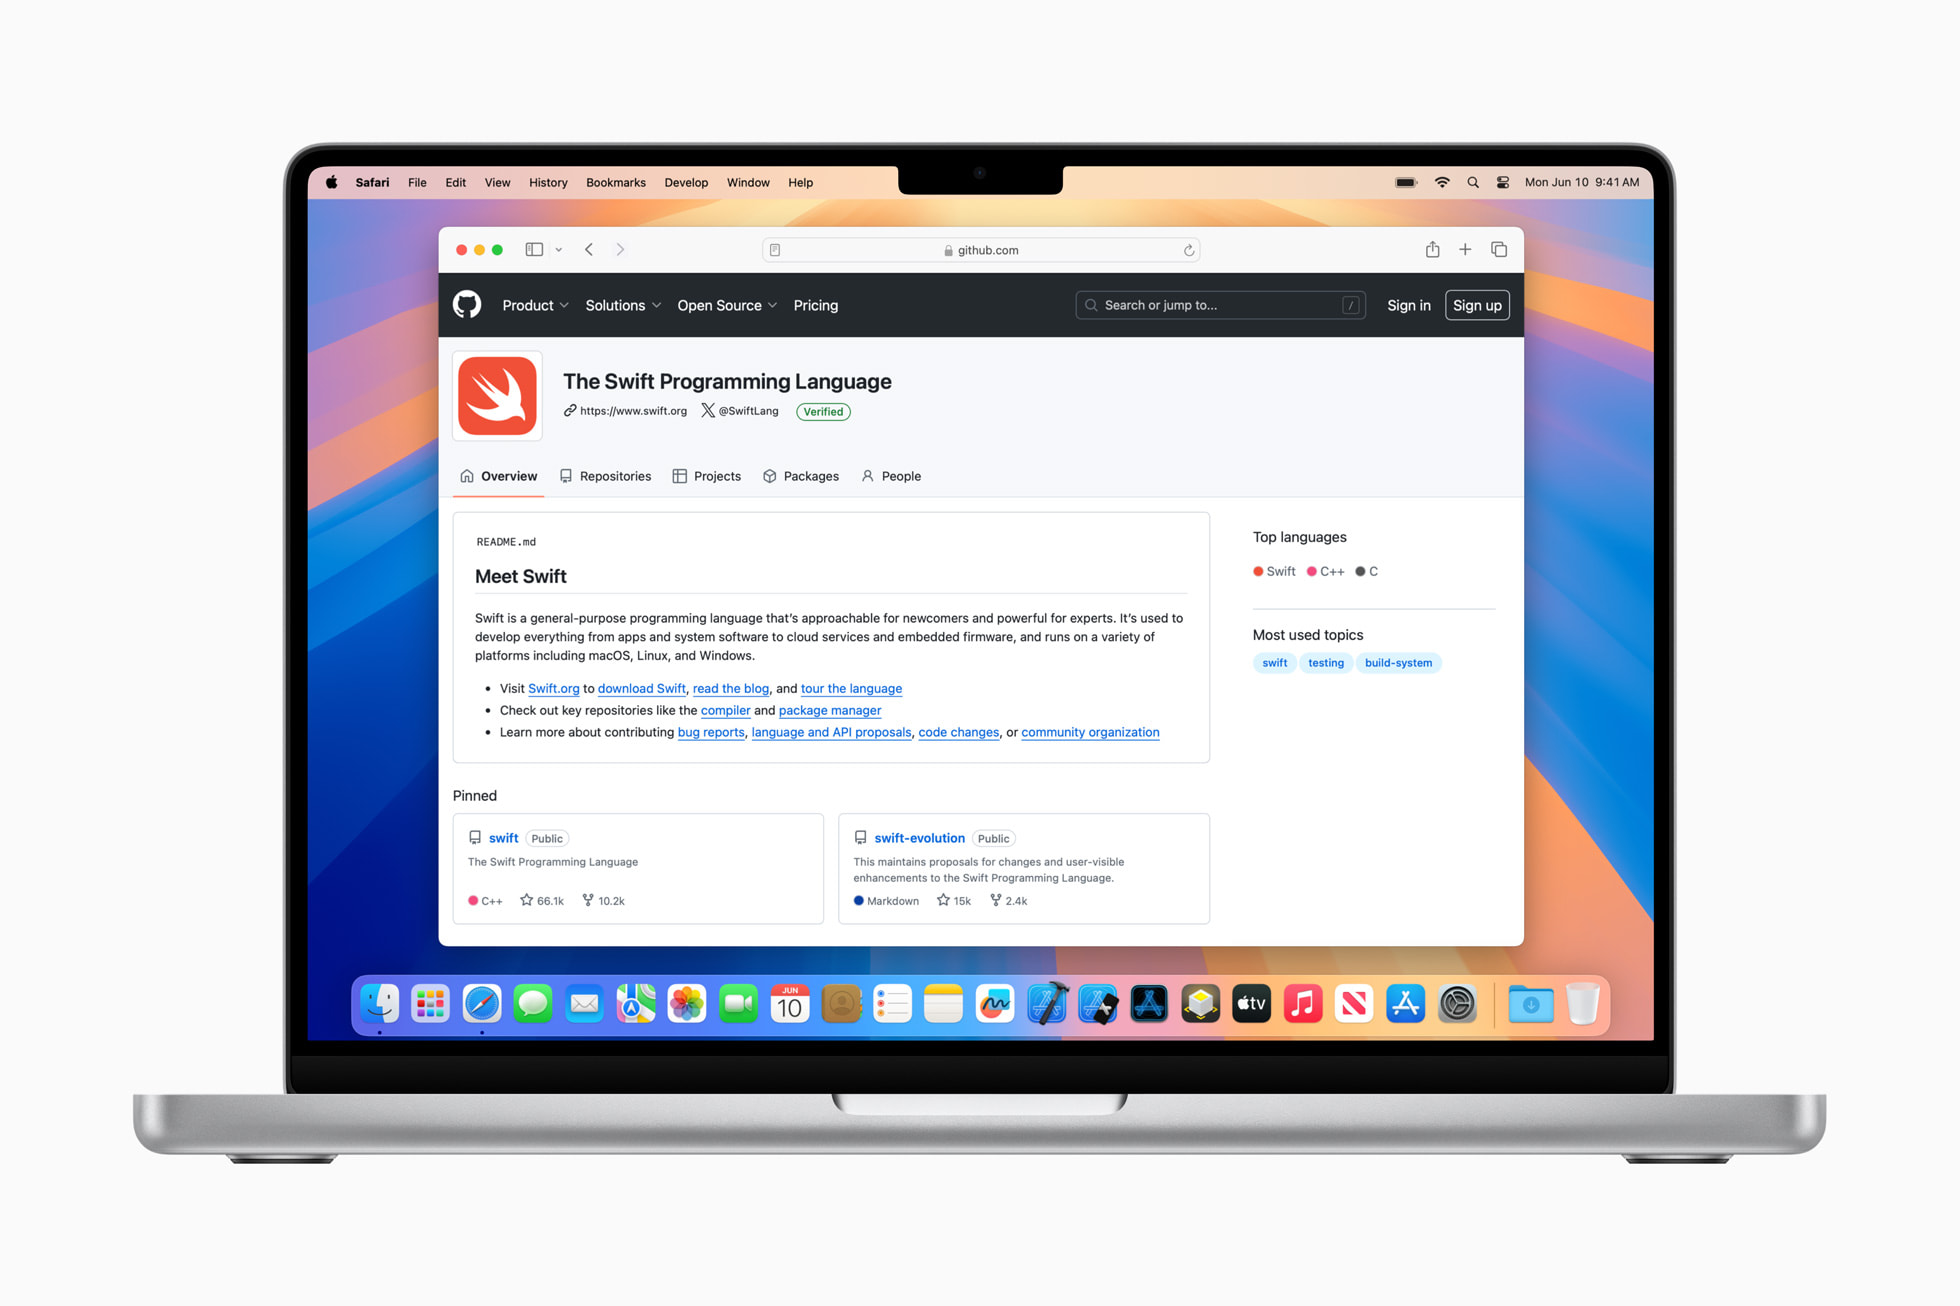Expand the Open Source dropdown menu
Image resolution: width=1960 pixels, height=1306 pixels.
[x=726, y=305]
